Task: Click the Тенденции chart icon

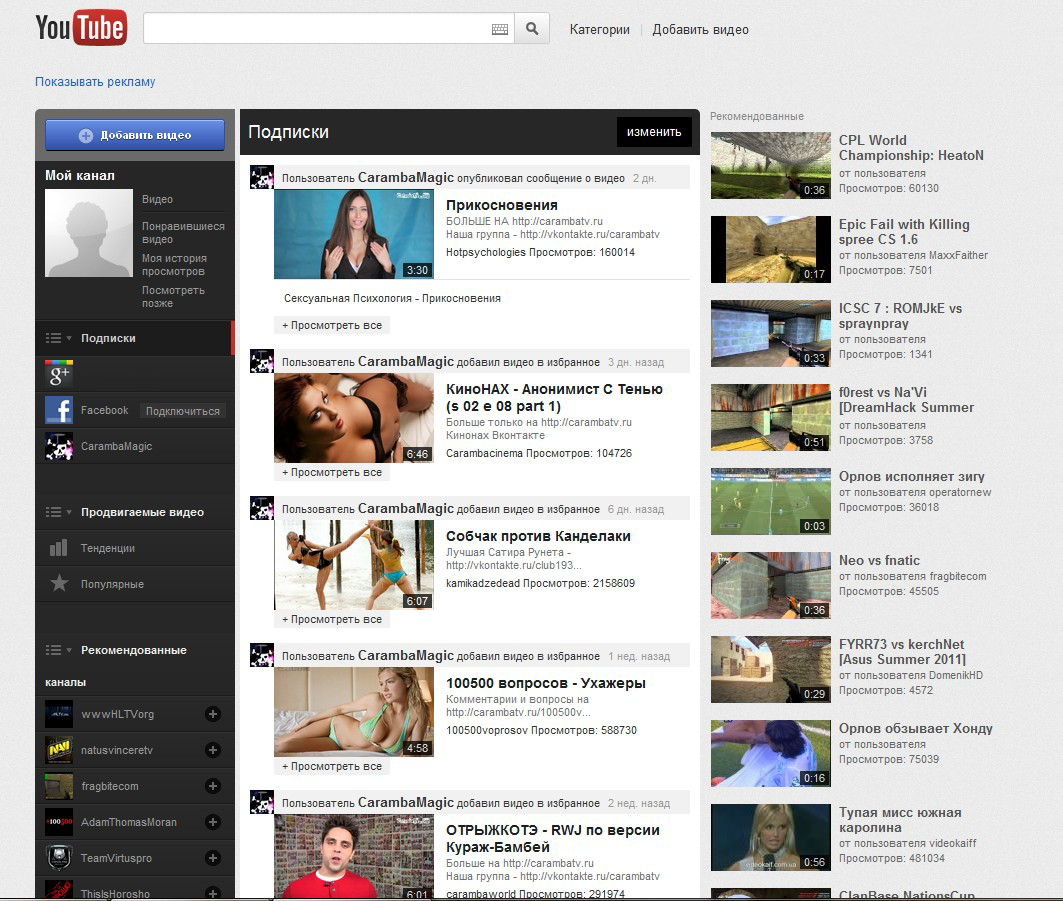Action: coord(59,548)
